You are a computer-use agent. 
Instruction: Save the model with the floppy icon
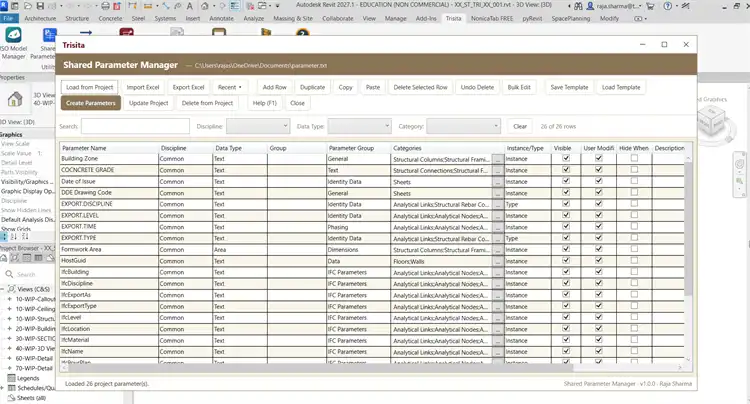40,6
